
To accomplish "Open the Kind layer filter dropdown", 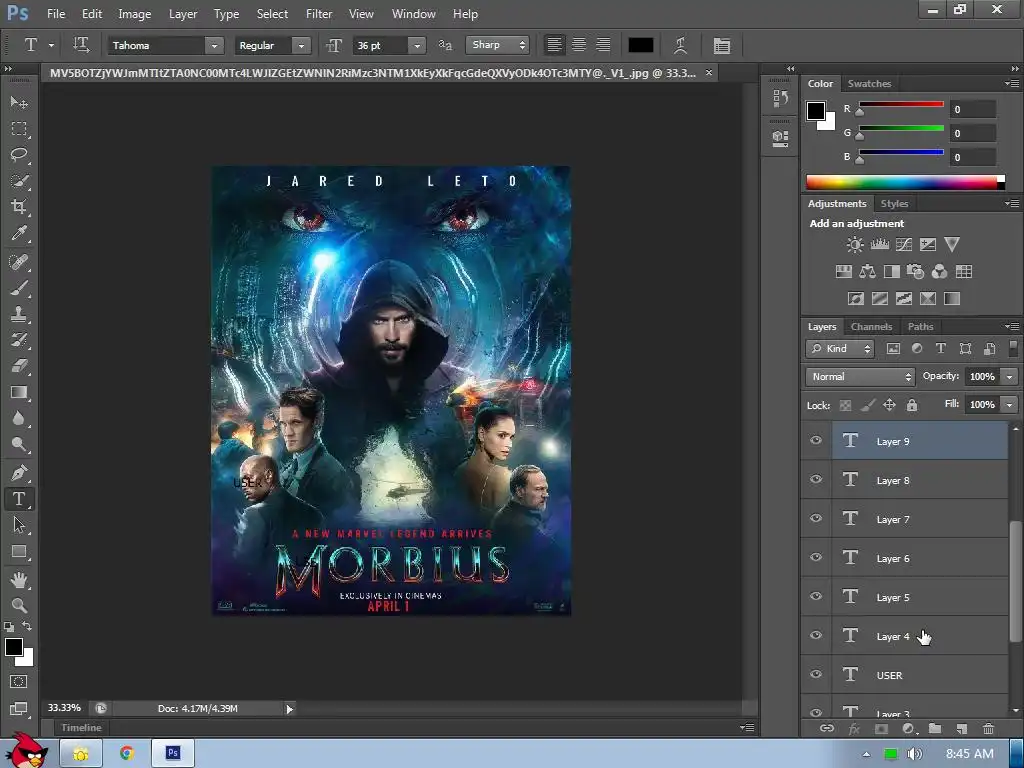I will coord(840,349).
